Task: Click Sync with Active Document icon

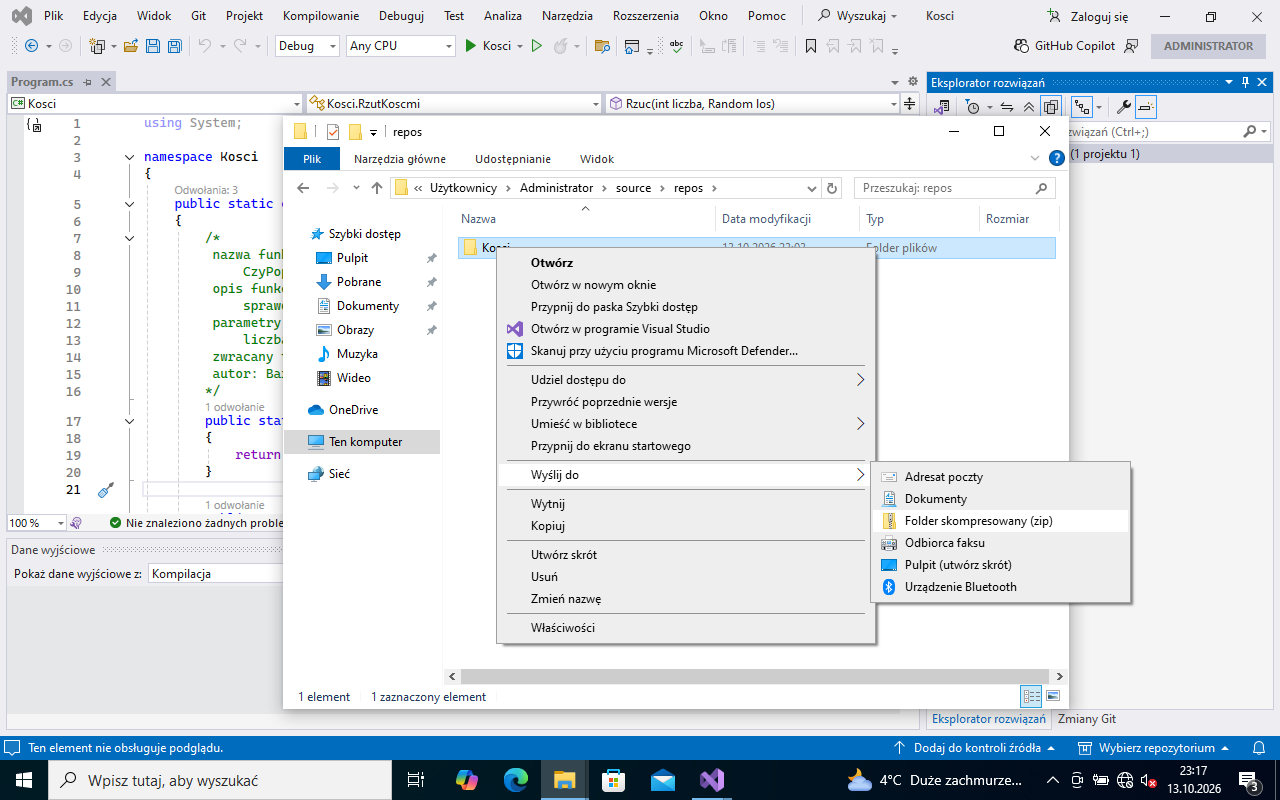Action: (1007, 107)
